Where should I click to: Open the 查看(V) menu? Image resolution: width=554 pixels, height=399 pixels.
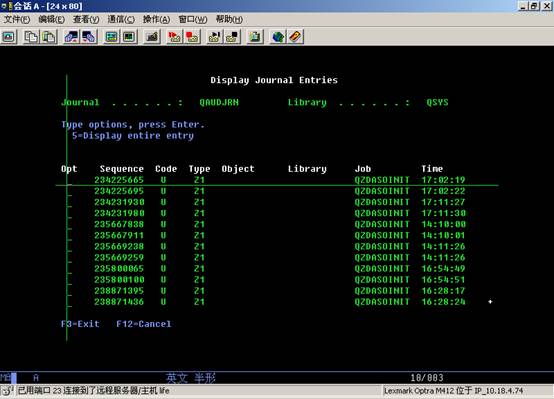click(x=86, y=19)
